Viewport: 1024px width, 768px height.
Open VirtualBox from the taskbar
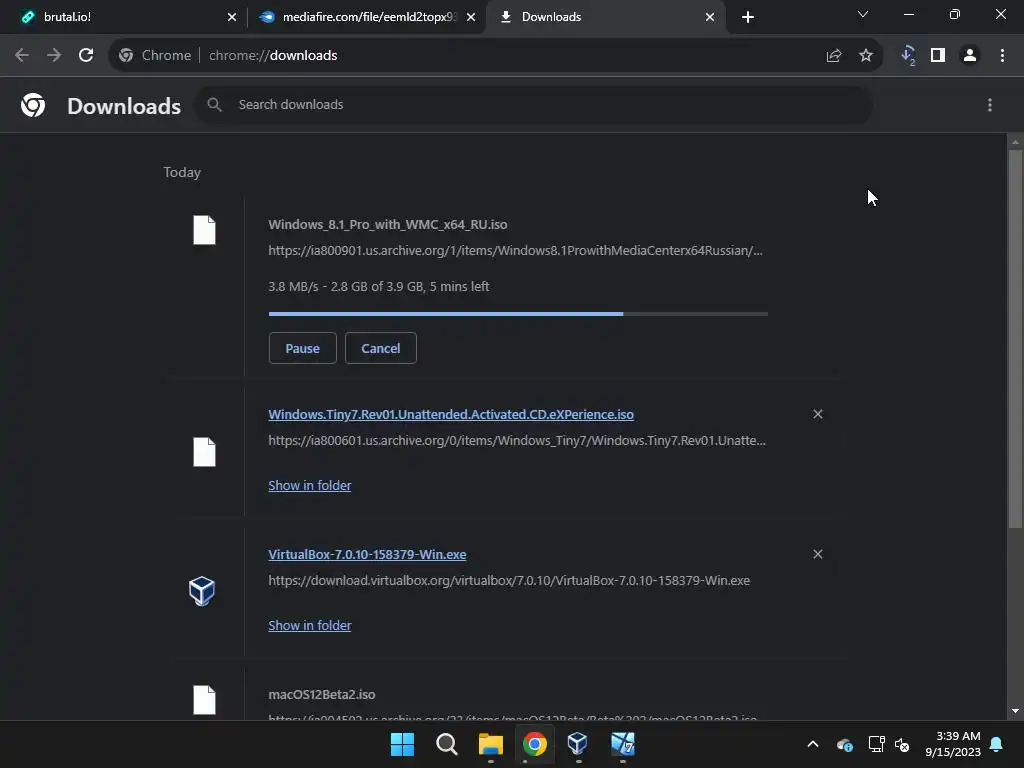578,744
